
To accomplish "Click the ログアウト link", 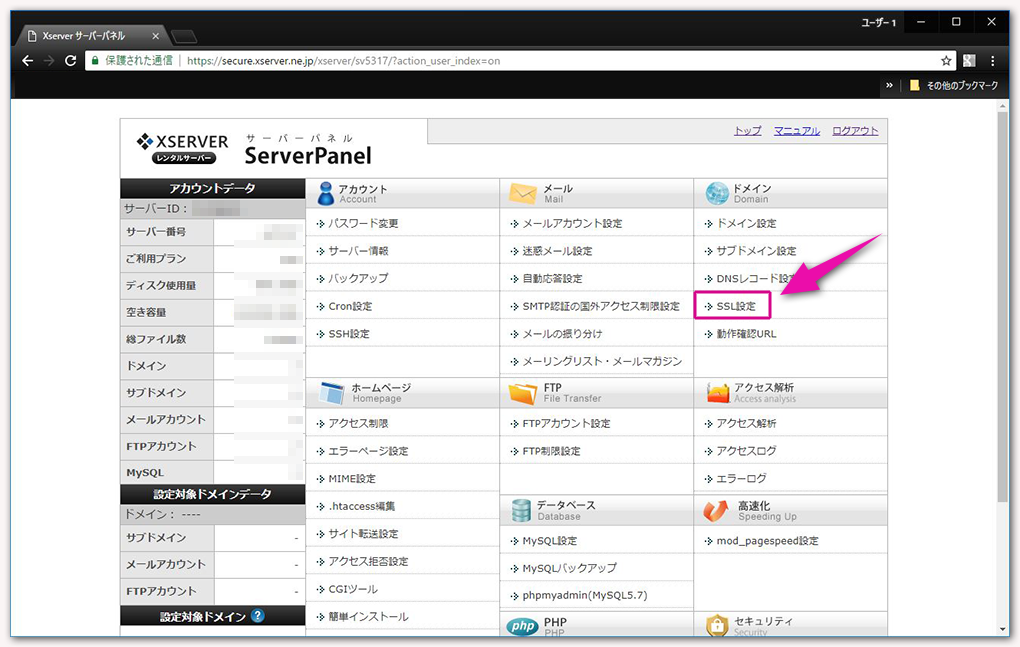I will click(855, 131).
